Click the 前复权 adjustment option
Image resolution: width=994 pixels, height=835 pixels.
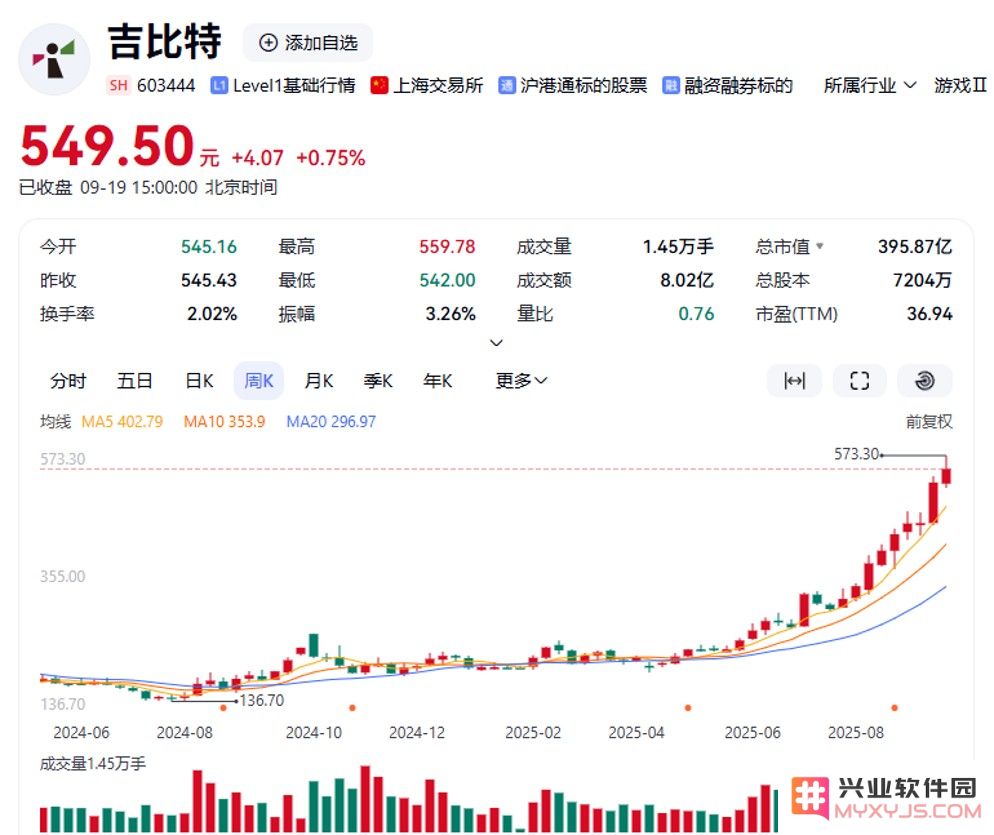pos(929,422)
